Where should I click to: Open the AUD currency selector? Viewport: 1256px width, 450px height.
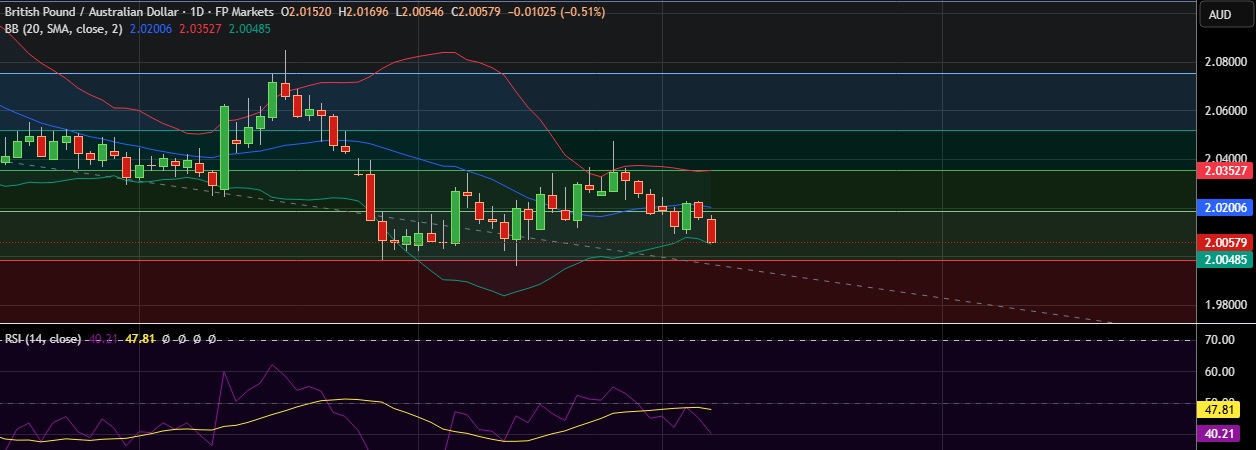[x=1220, y=14]
